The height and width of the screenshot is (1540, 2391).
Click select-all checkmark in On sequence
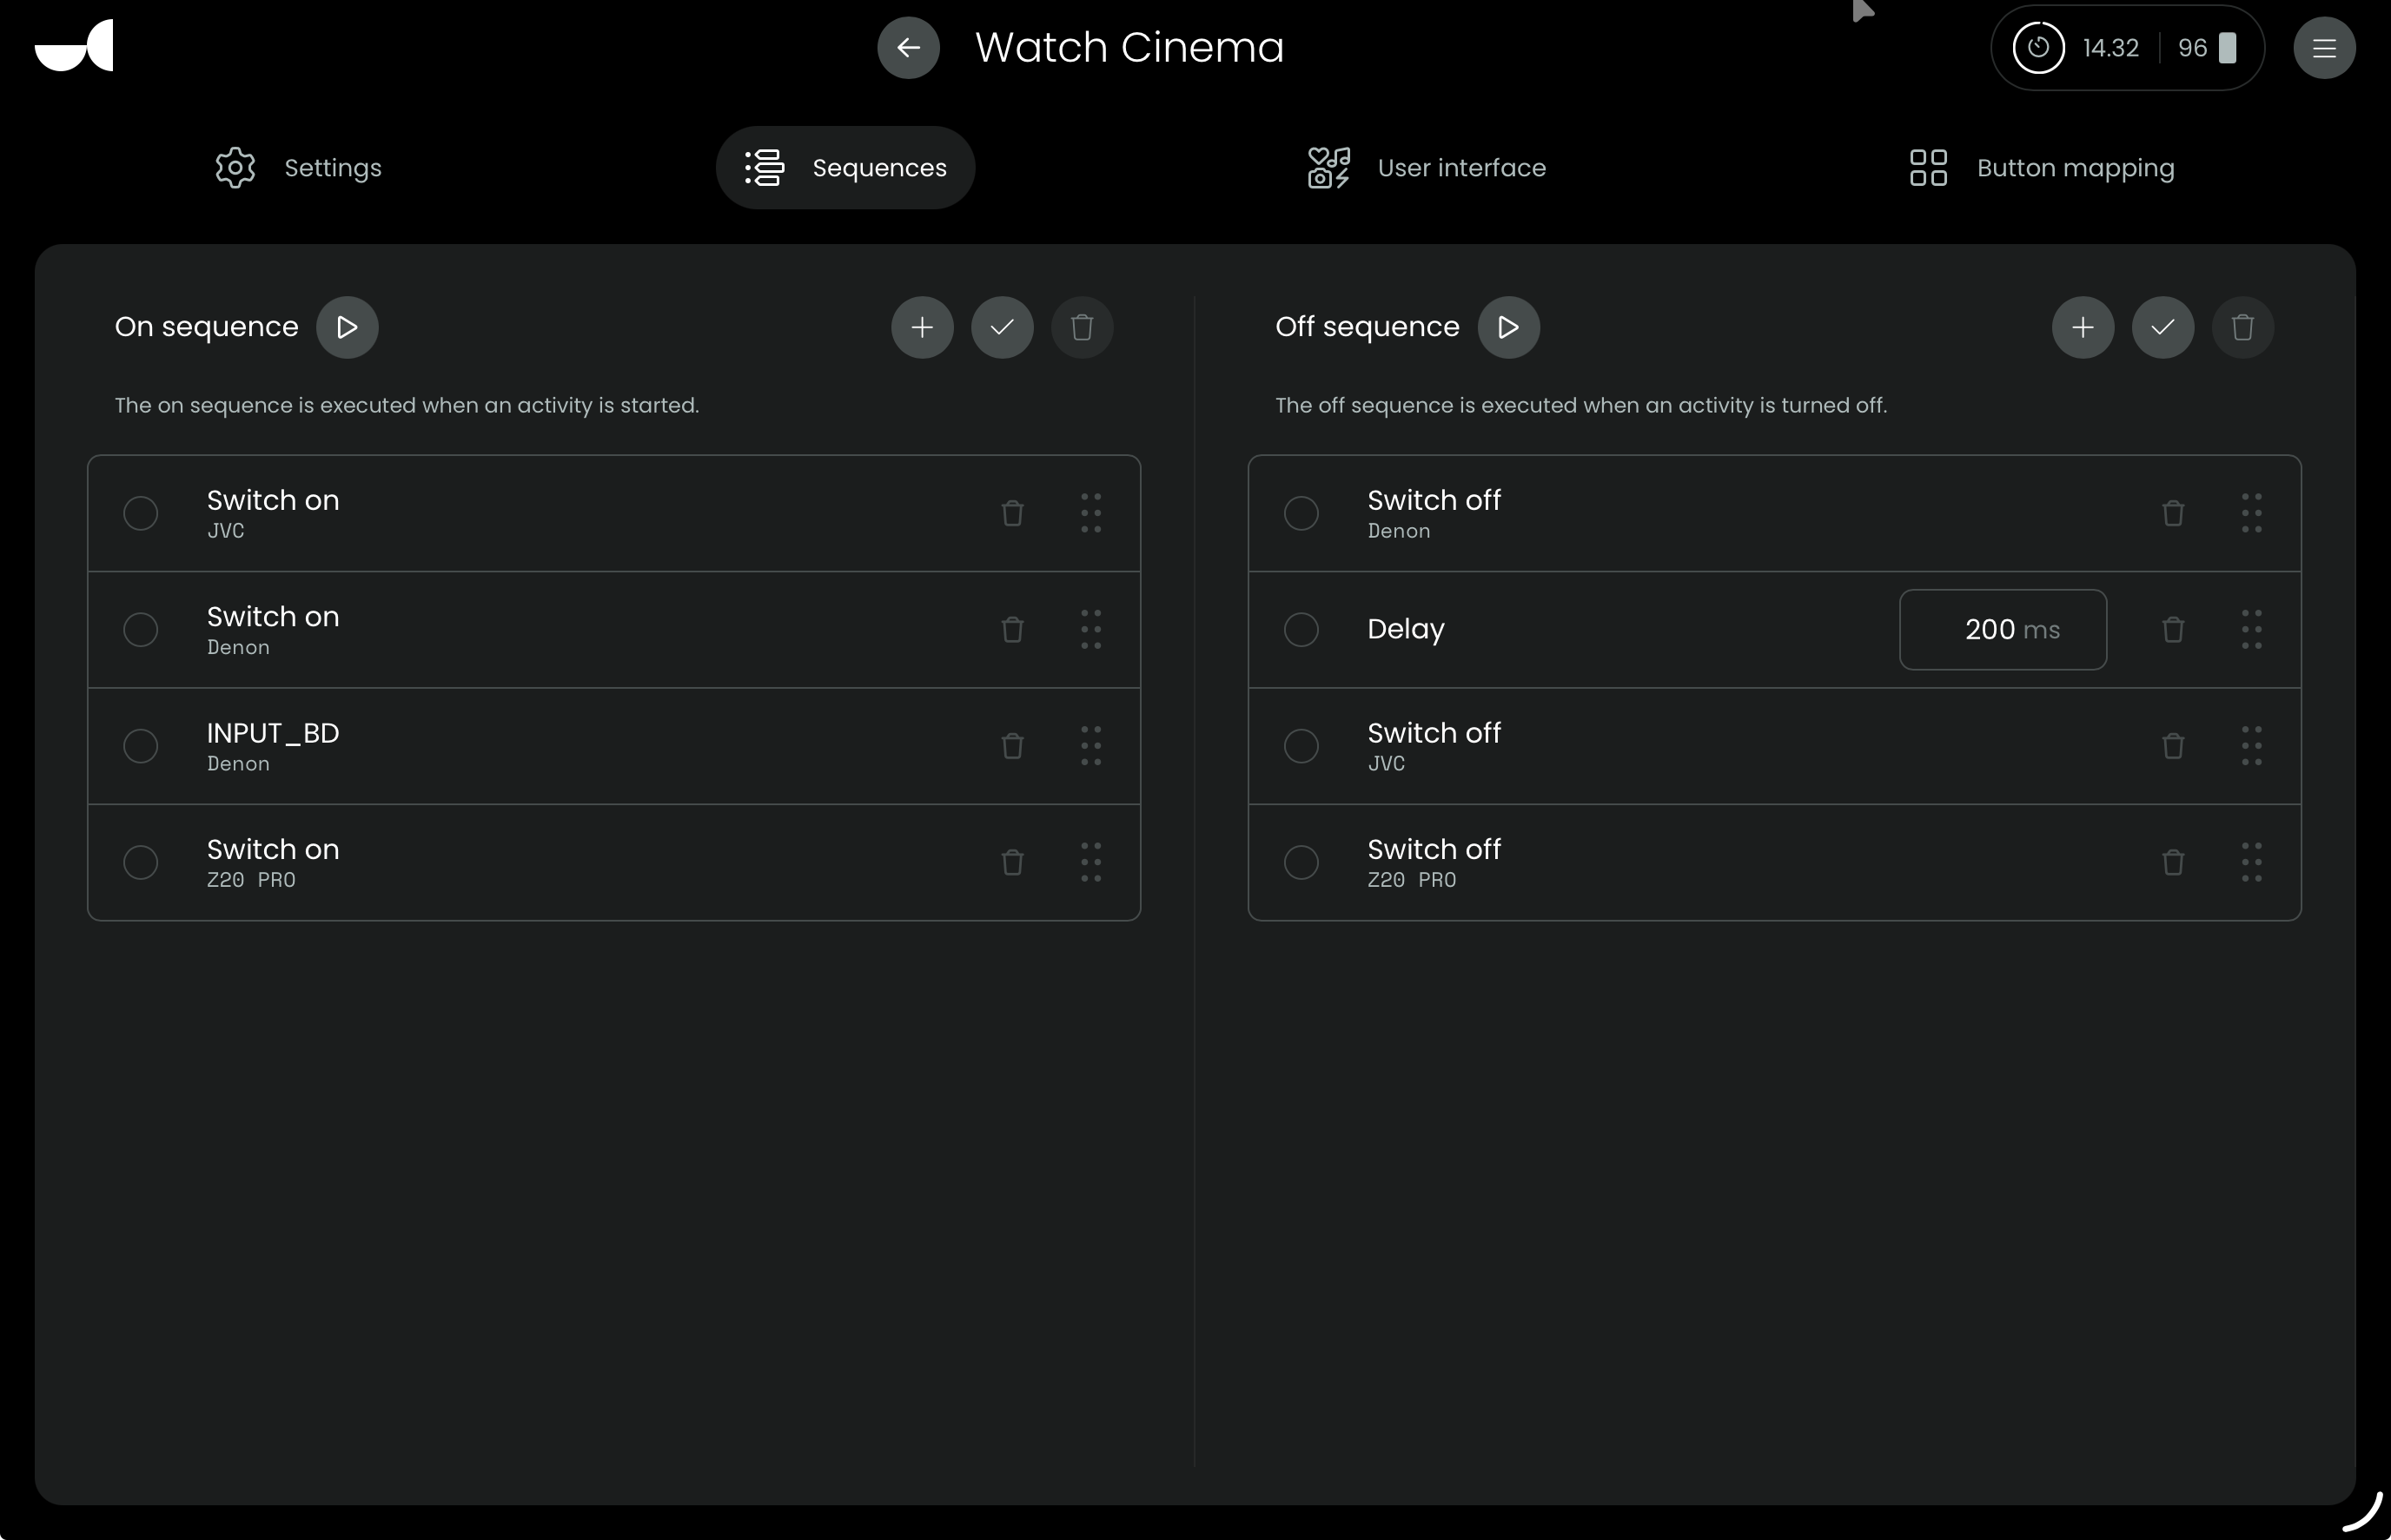coord(1002,327)
